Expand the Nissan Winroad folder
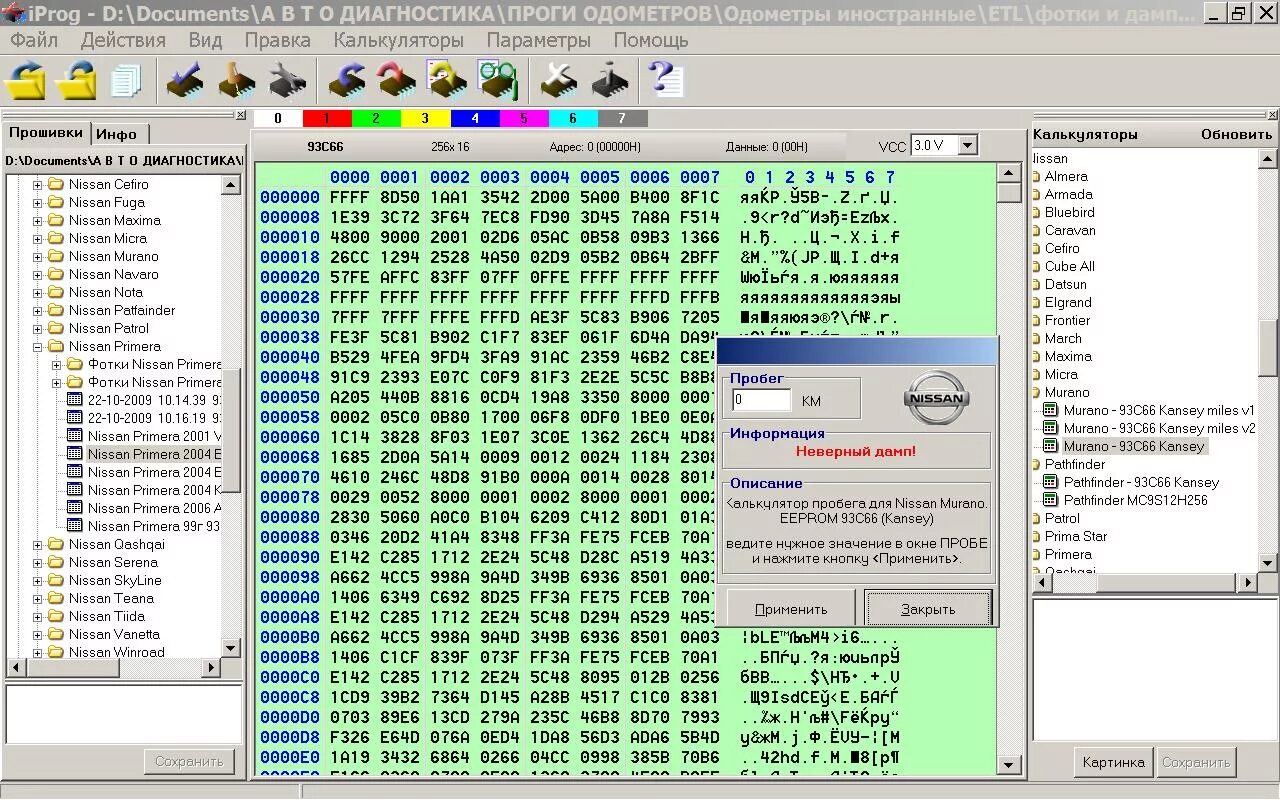Viewport: 1280px width, 800px height. (x=38, y=652)
